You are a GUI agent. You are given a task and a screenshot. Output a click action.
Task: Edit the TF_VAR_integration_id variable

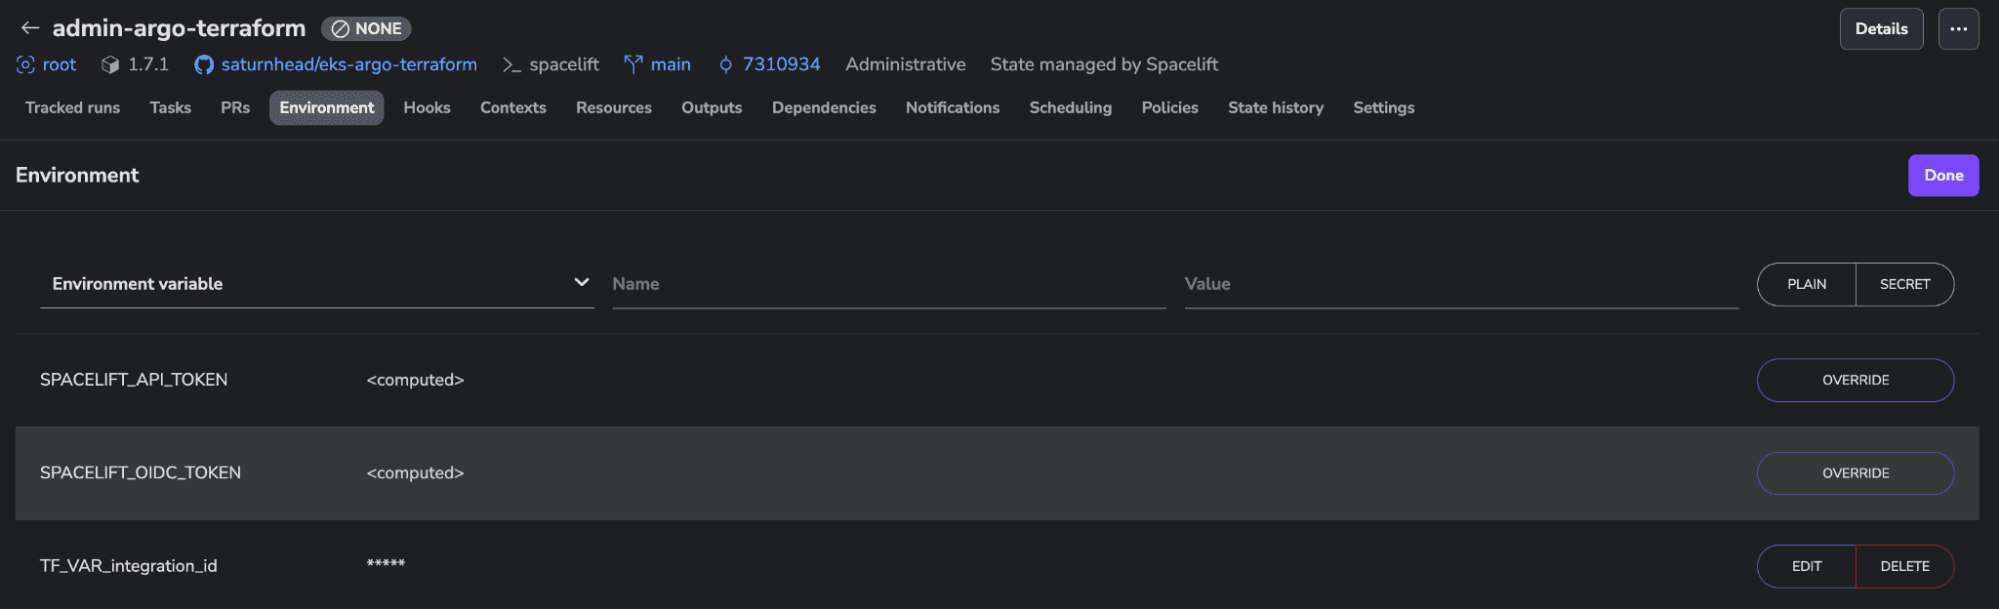point(1806,566)
